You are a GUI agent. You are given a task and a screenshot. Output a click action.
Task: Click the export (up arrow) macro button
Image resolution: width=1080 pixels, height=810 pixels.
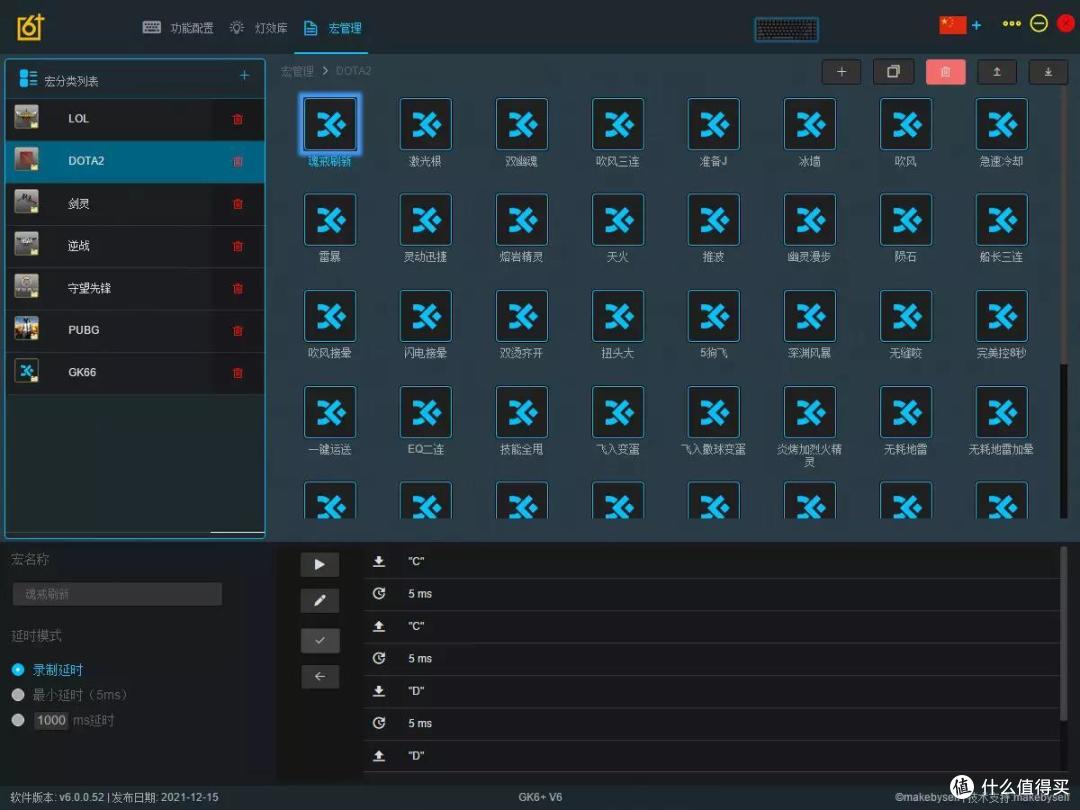tap(997, 72)
